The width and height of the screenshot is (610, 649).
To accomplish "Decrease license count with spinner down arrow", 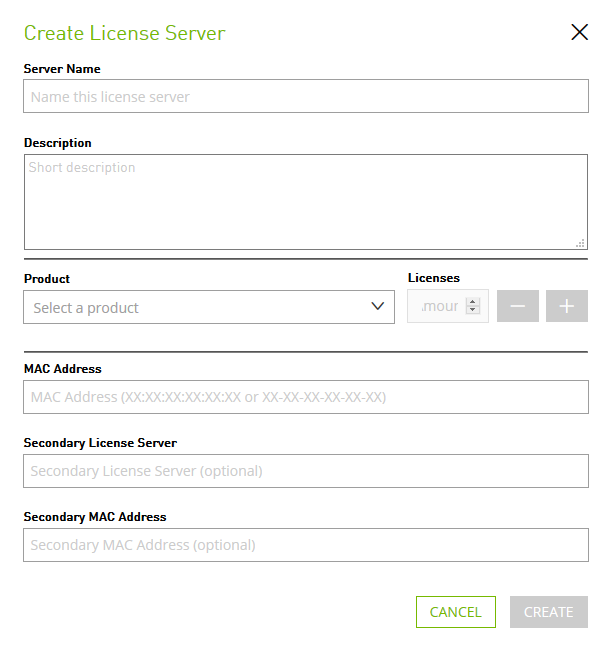I will pyautogui.click(x=473, y=312).
